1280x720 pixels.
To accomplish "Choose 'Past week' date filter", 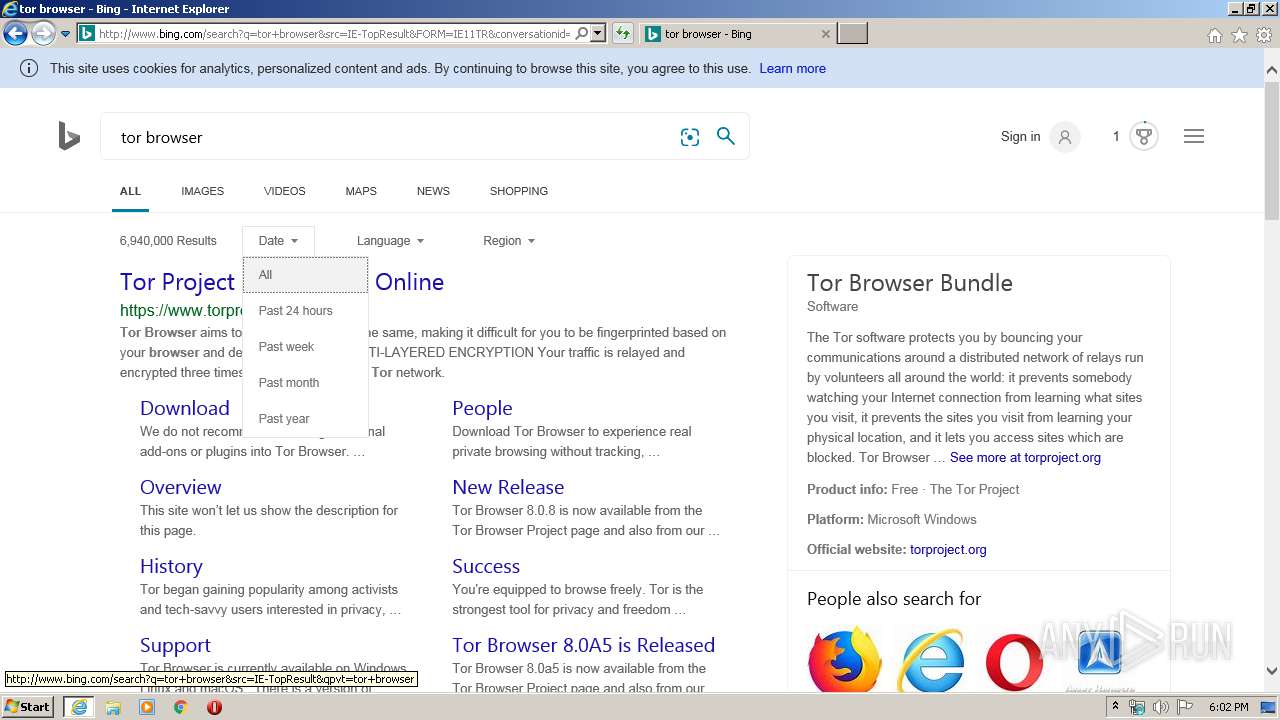I will [305, 347].
